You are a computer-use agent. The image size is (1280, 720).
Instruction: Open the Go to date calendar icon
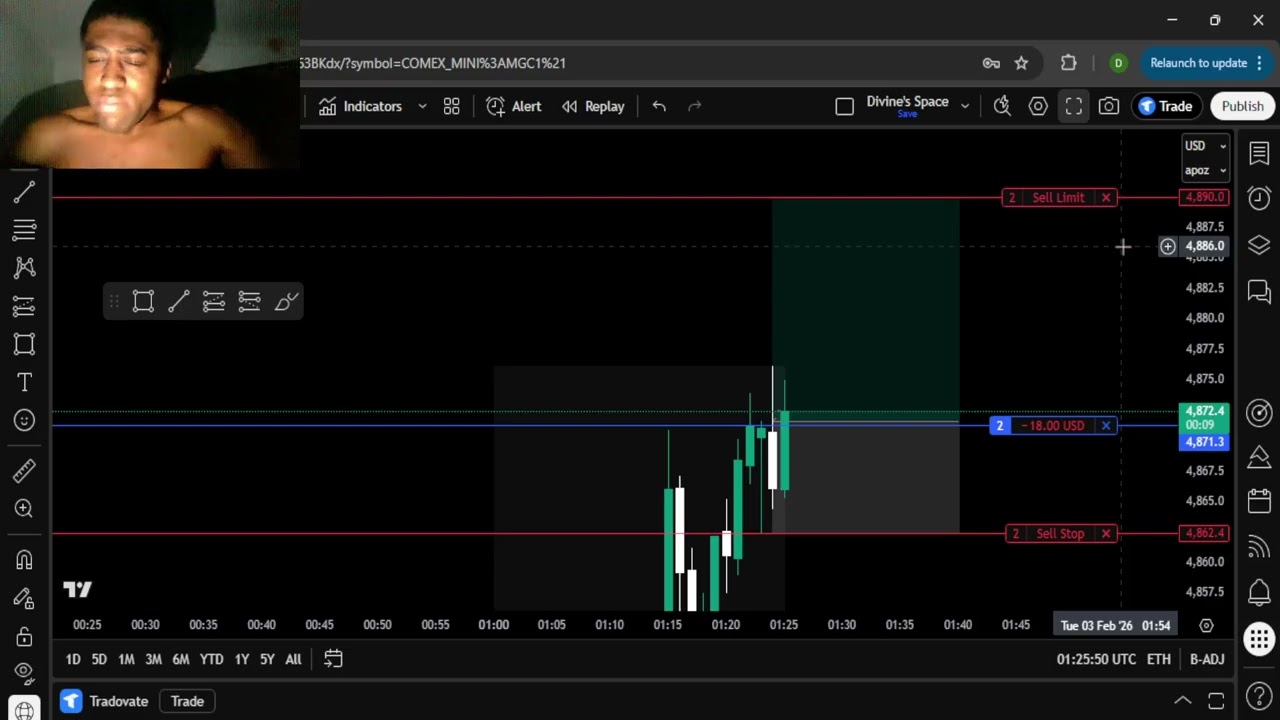[333, 659]
